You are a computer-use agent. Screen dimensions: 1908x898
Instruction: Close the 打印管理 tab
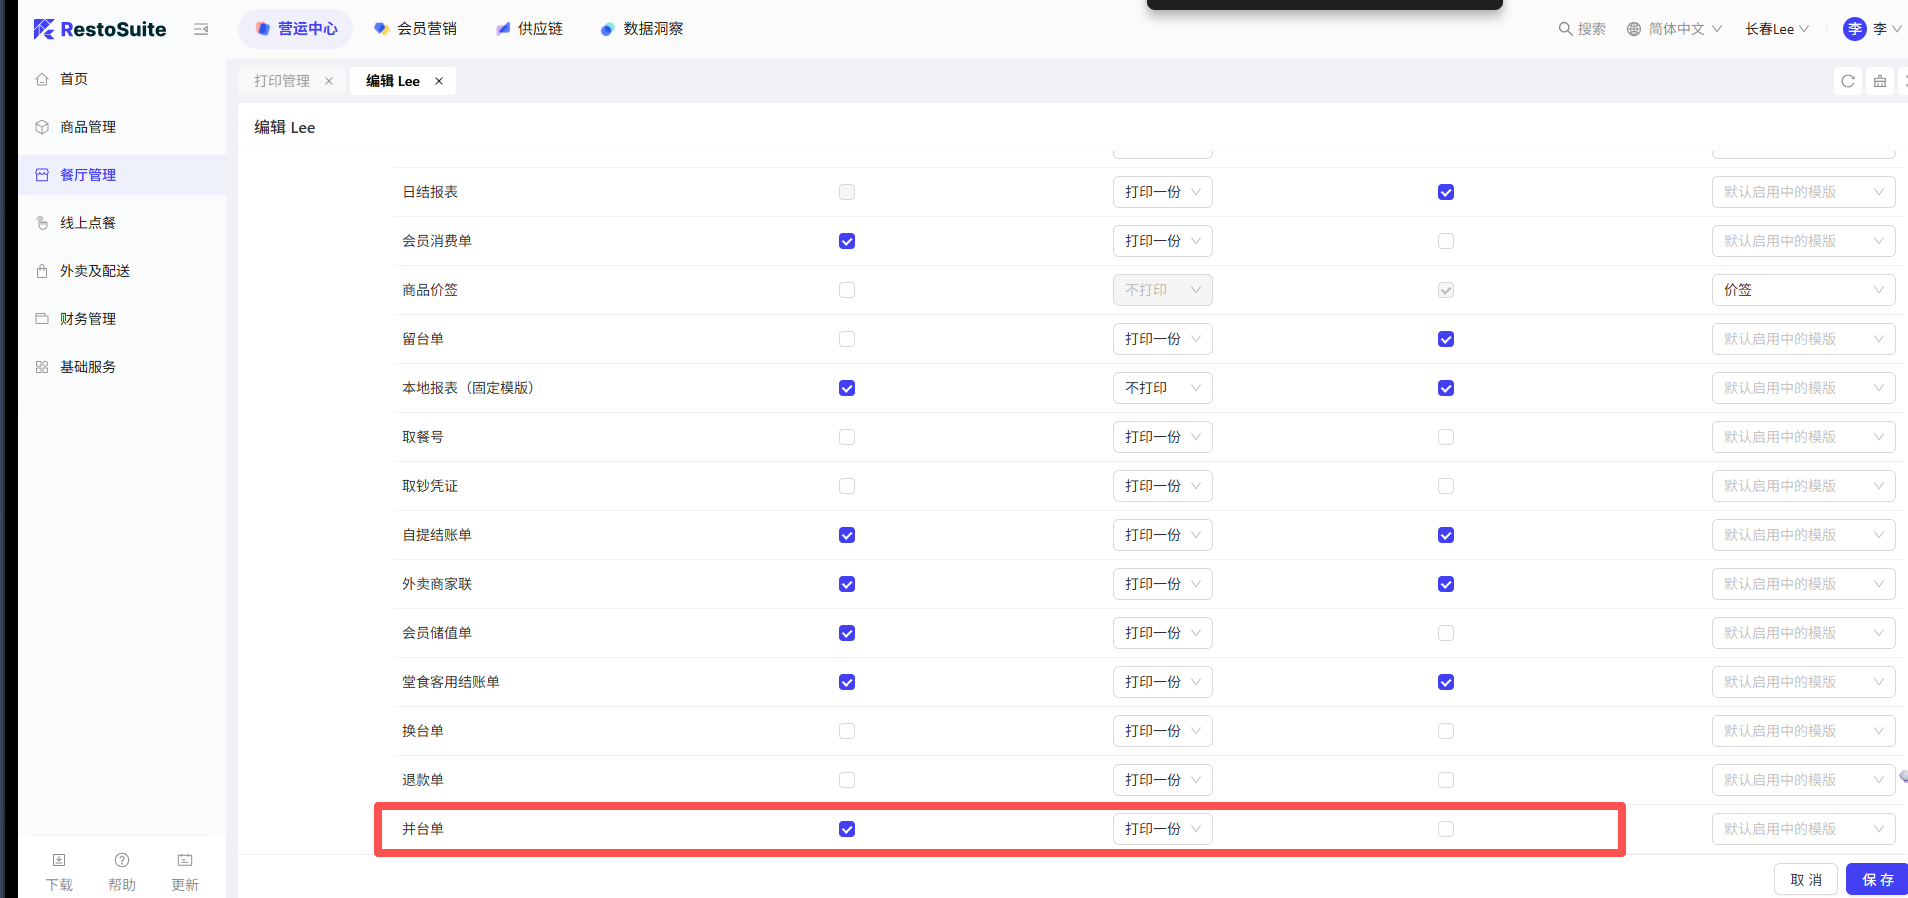pyautogui.click(x=329, y=81)
